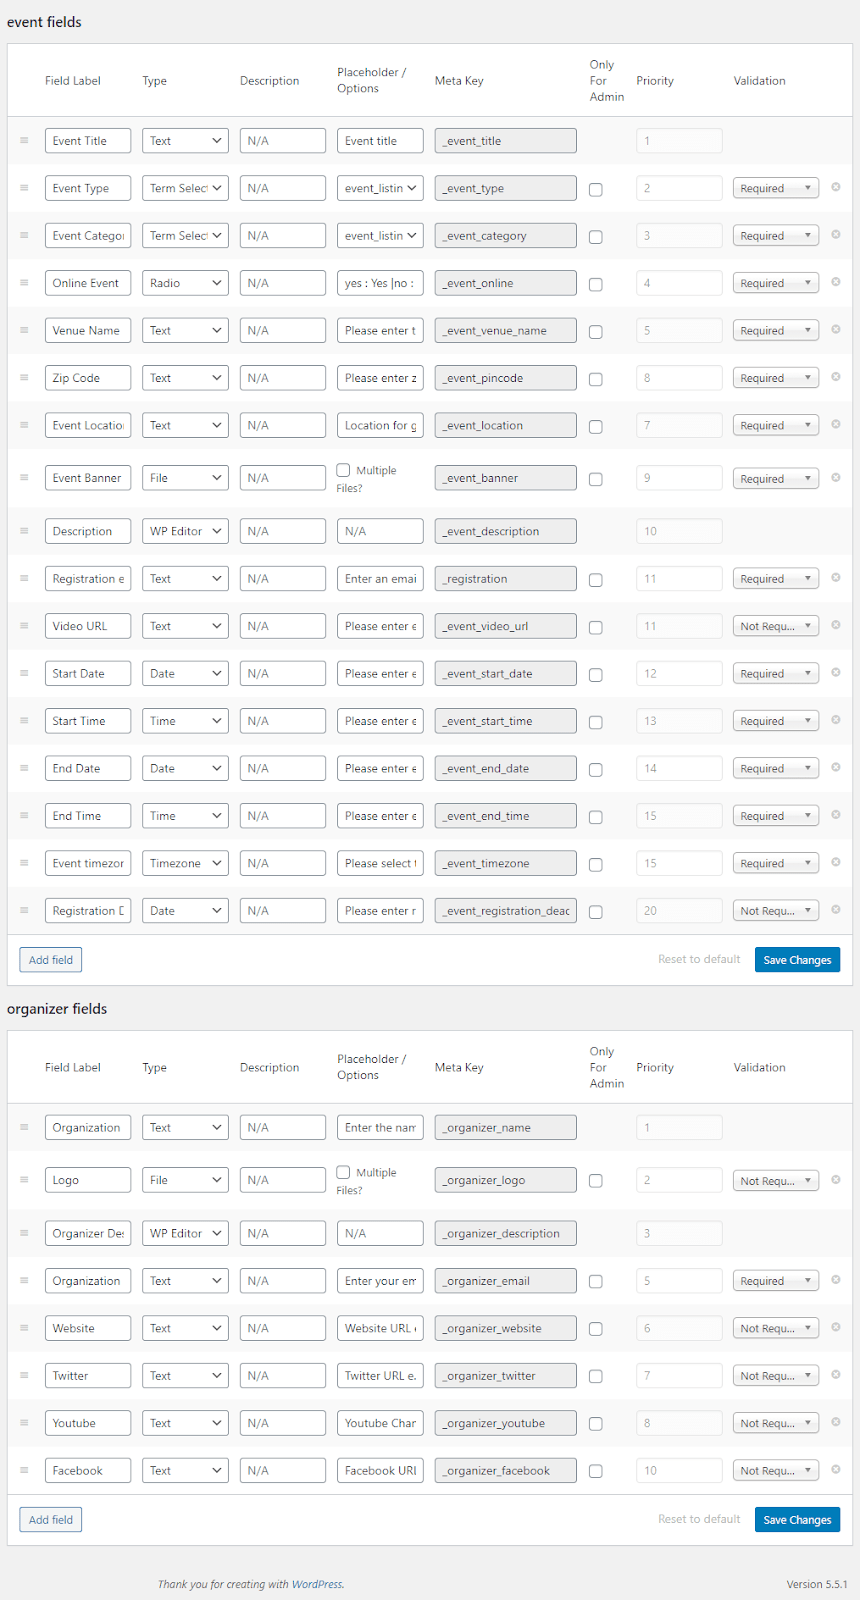The width and height of the screenshot is (860, 1600).
Task: Open event_listing options dropdown for Event Type
Action: coord(380,188)
